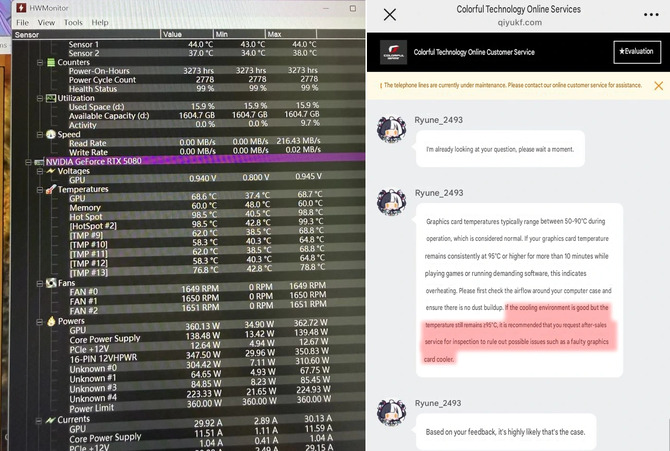
Task: Open the File menu
Action: [x=22, y=23]
